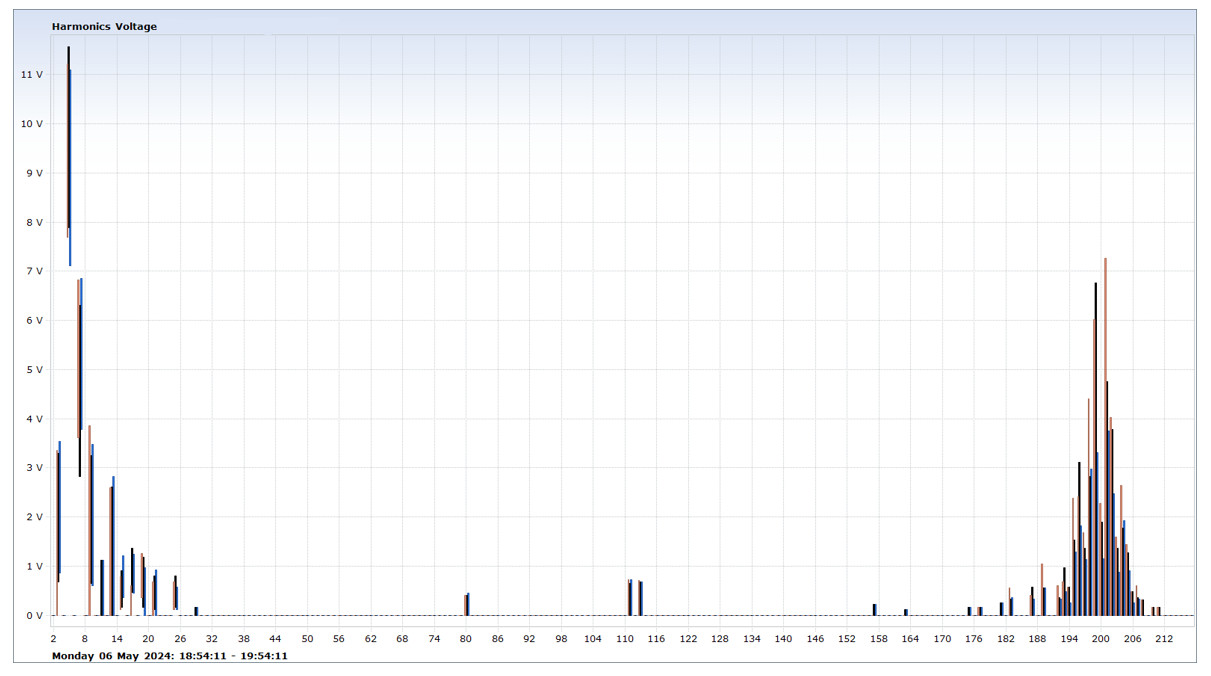This screenshot has width=1211, height=676.
Task: Click harmonic number 146 on the x-axis
Action: point(815,638)
